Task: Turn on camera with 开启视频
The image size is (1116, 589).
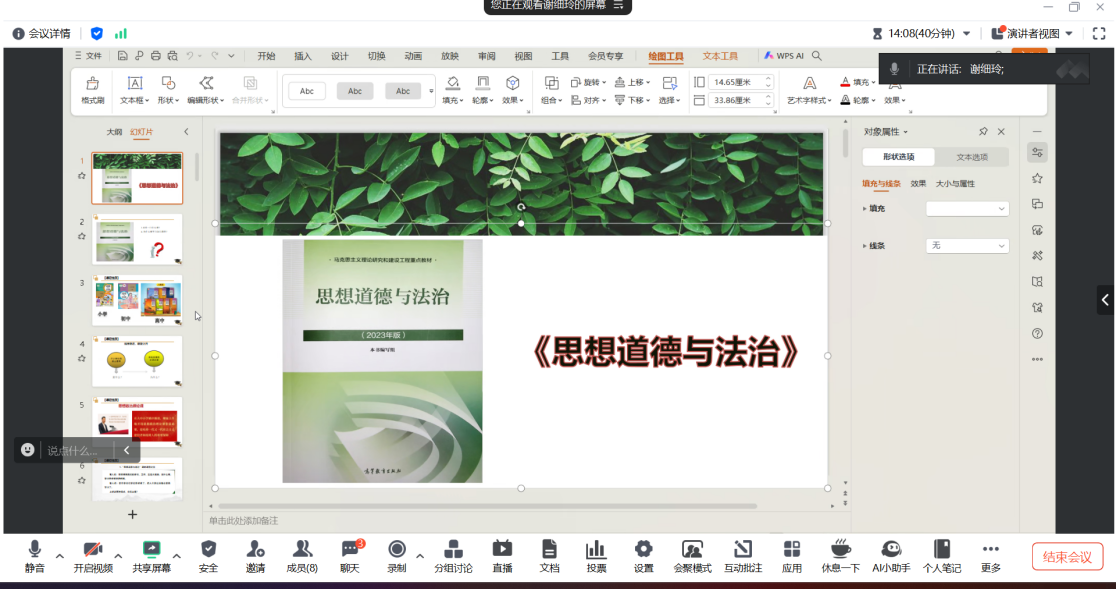Action: [92, 555]
